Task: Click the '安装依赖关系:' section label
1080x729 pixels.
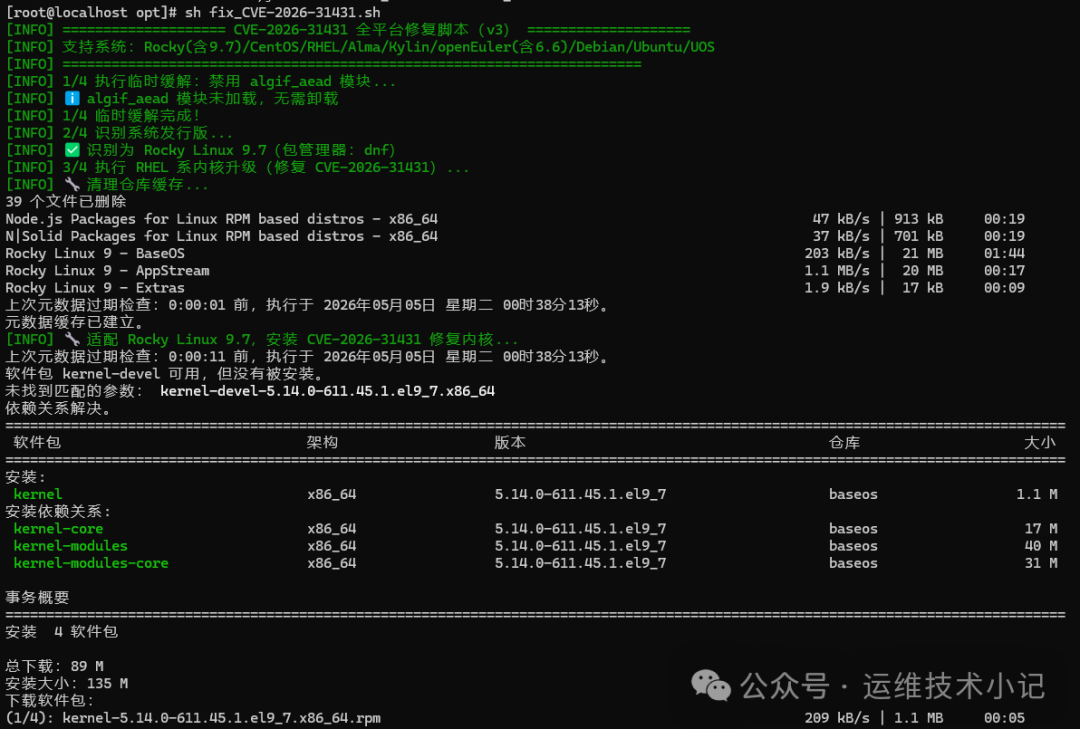Action: (x=59, y=511)
